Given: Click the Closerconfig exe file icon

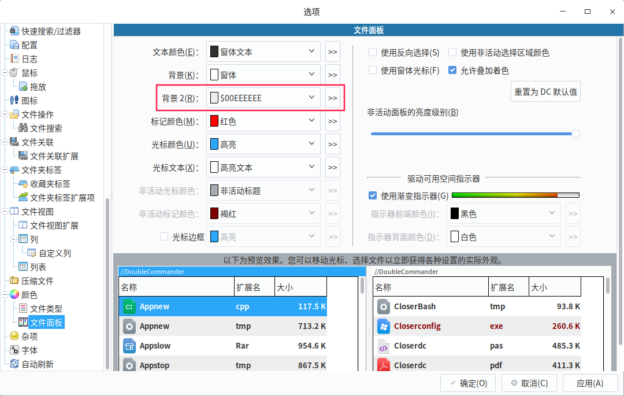Looking at the screenshot, I should pyautogui.click(x=384, y=326).
